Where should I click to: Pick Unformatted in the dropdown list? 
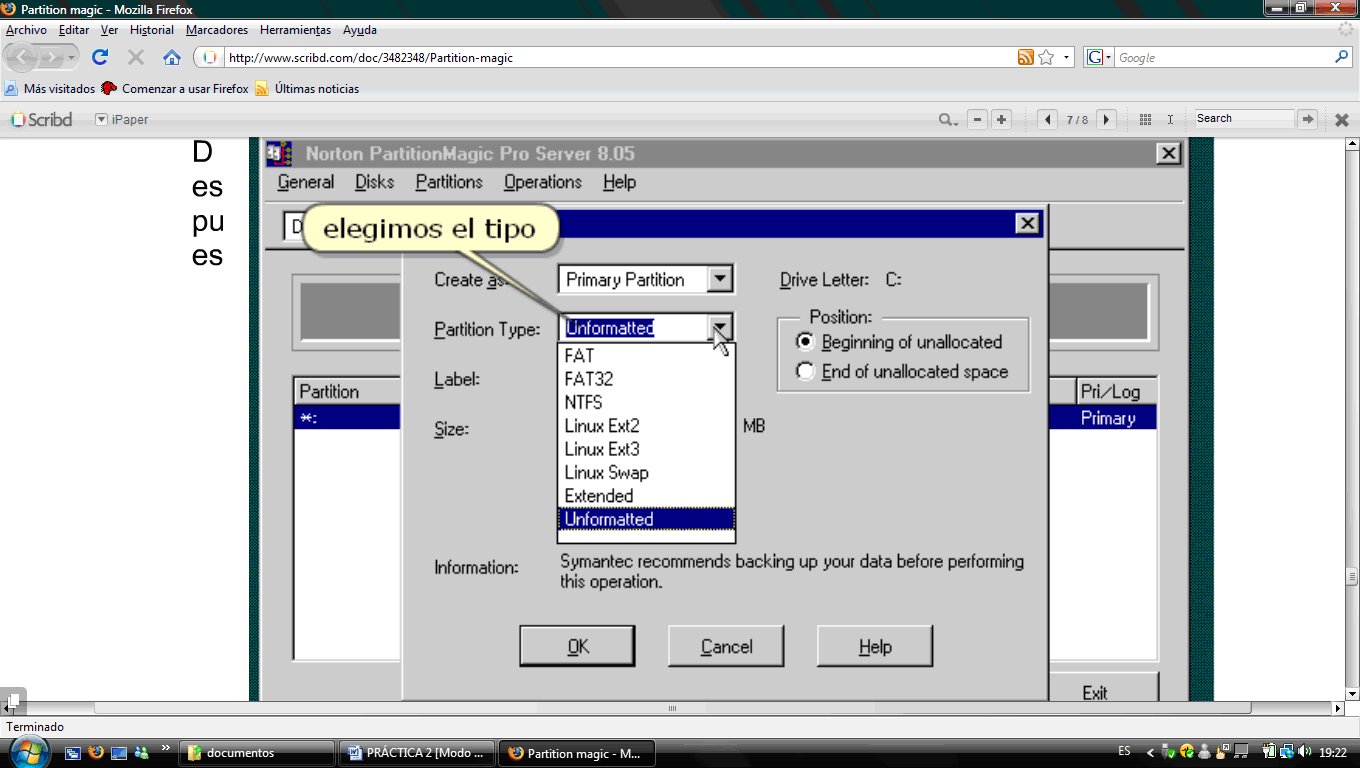[645, 519]
